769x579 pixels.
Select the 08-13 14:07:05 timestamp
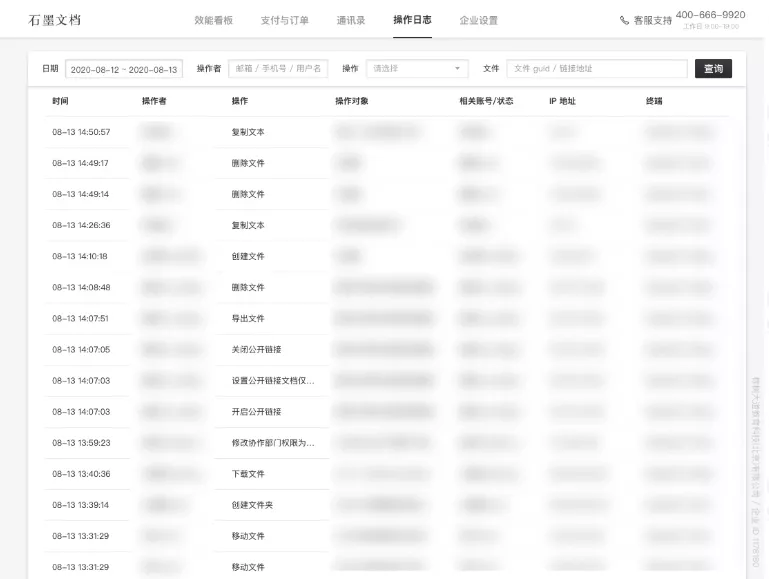click(81, 350)
